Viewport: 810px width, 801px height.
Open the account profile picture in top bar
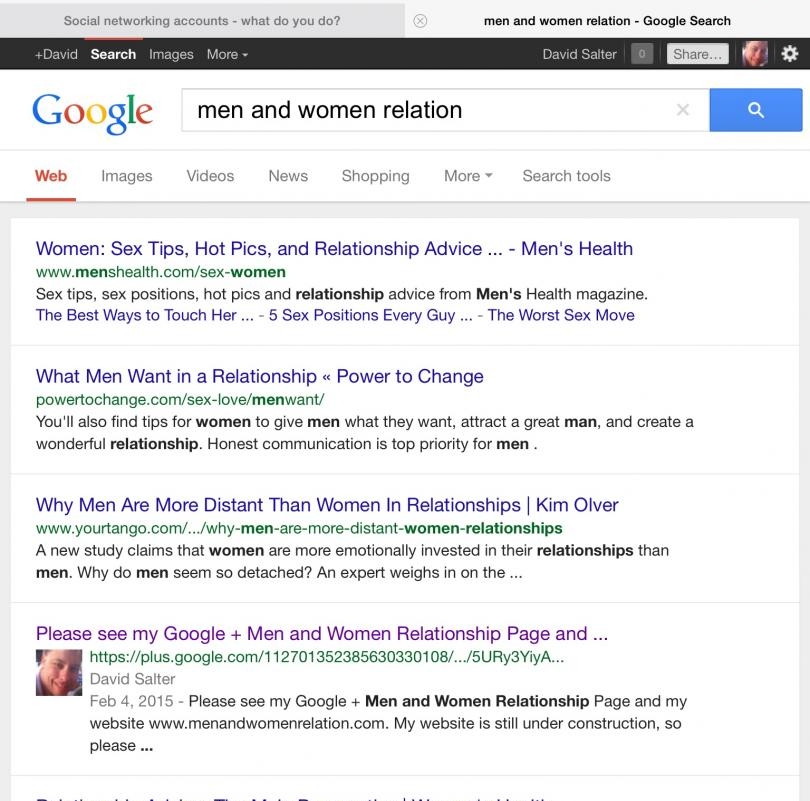pos(755,54)
